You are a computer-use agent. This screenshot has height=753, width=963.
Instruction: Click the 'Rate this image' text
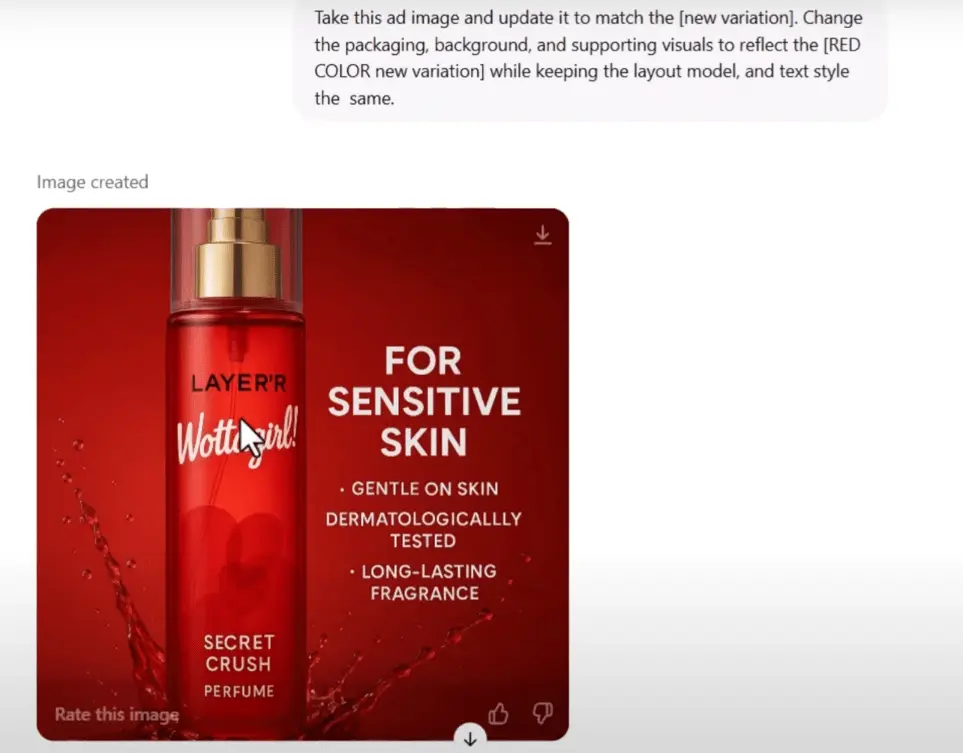[x=117, y=714]
